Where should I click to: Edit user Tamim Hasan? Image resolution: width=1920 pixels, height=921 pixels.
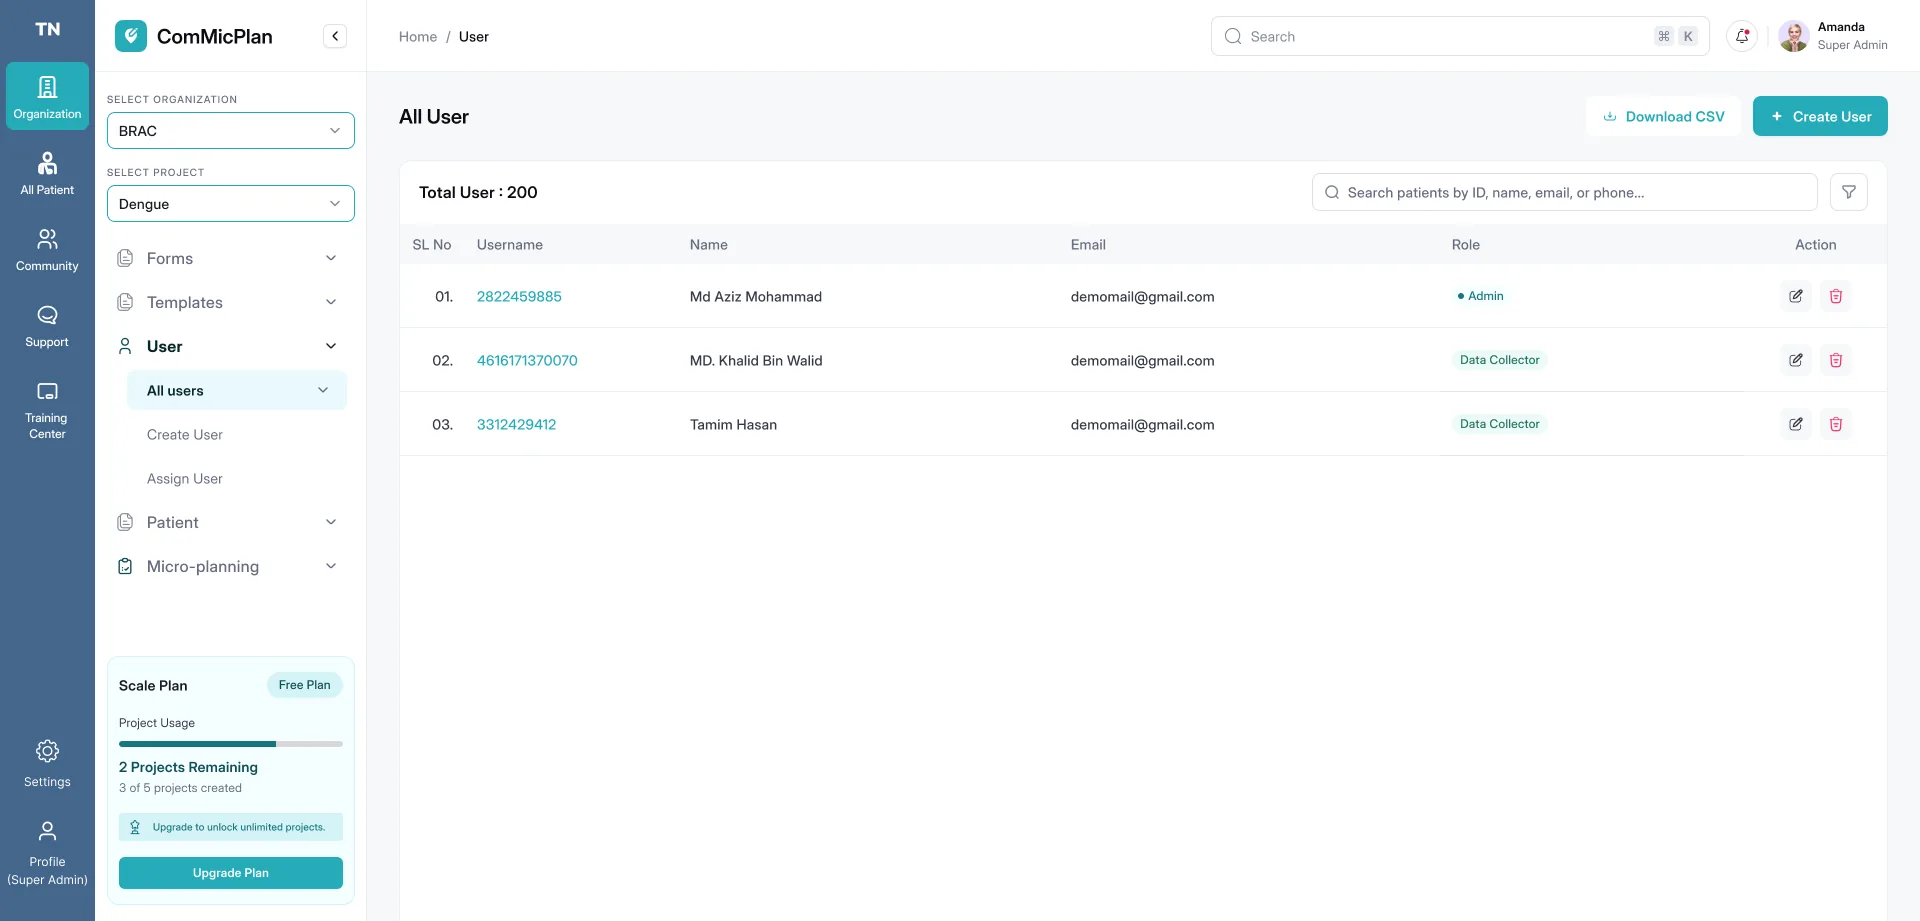click(1796, 424)
